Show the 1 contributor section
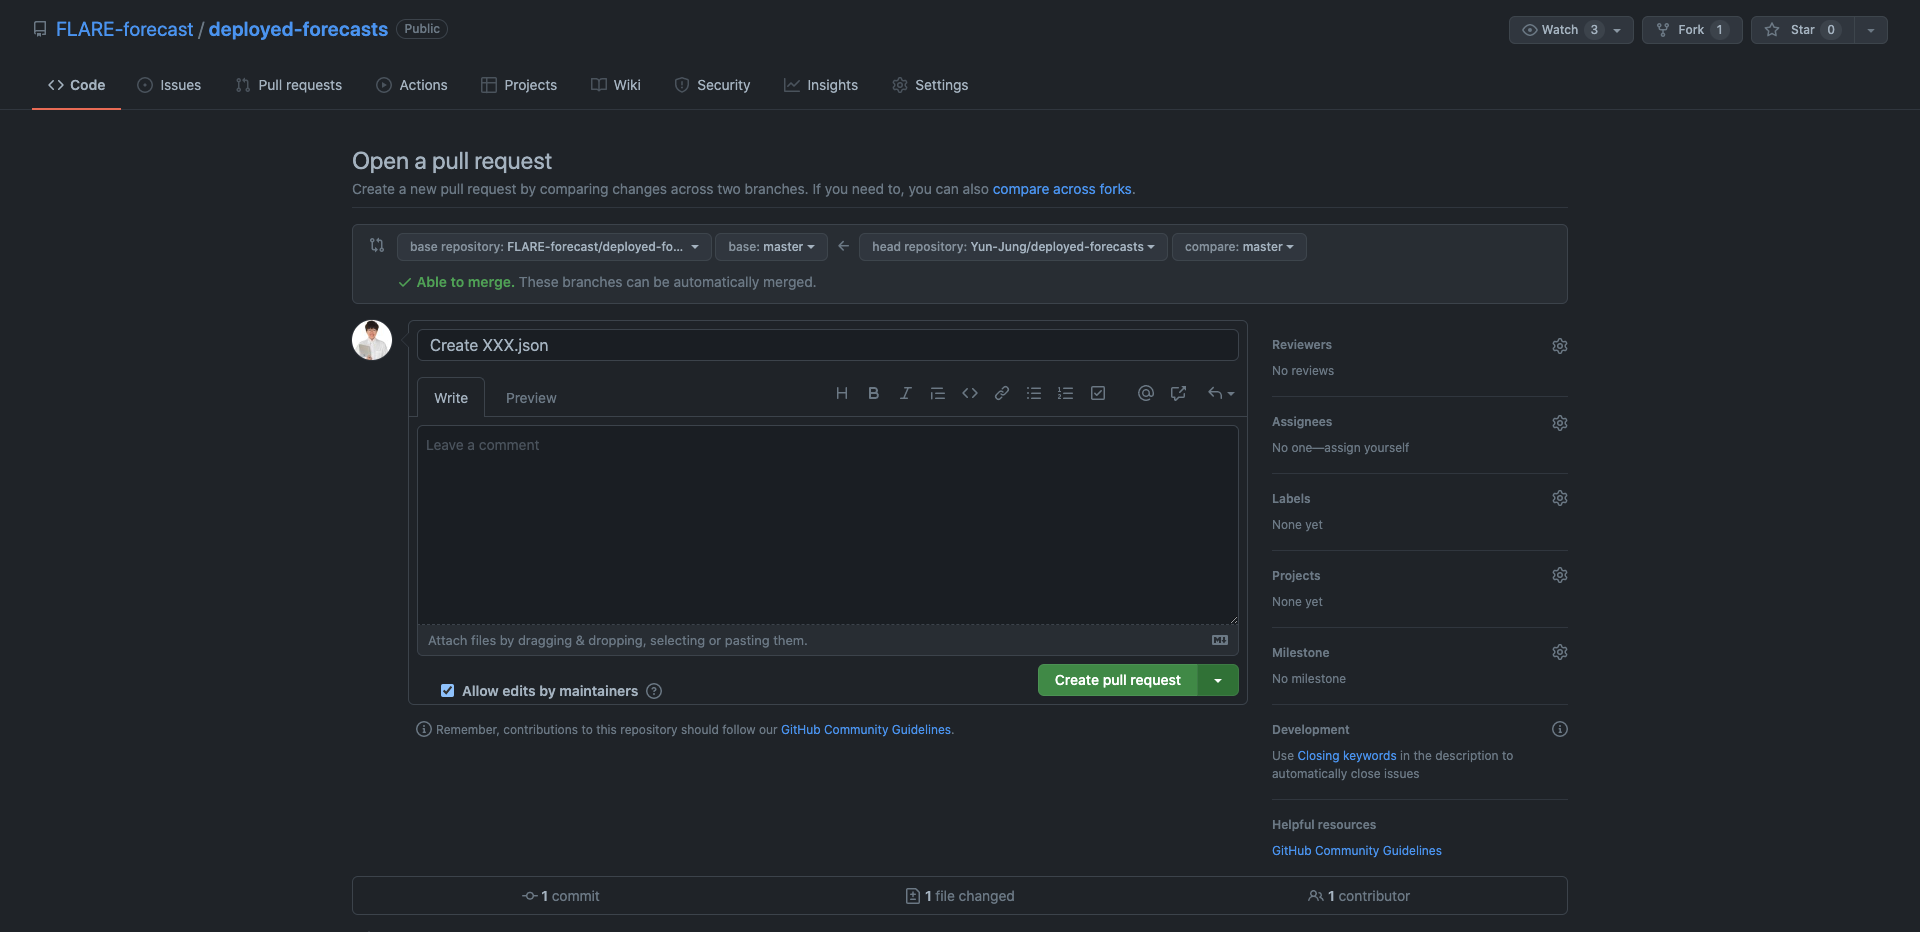The image size is (1920, 932). tap(1359, 896)
